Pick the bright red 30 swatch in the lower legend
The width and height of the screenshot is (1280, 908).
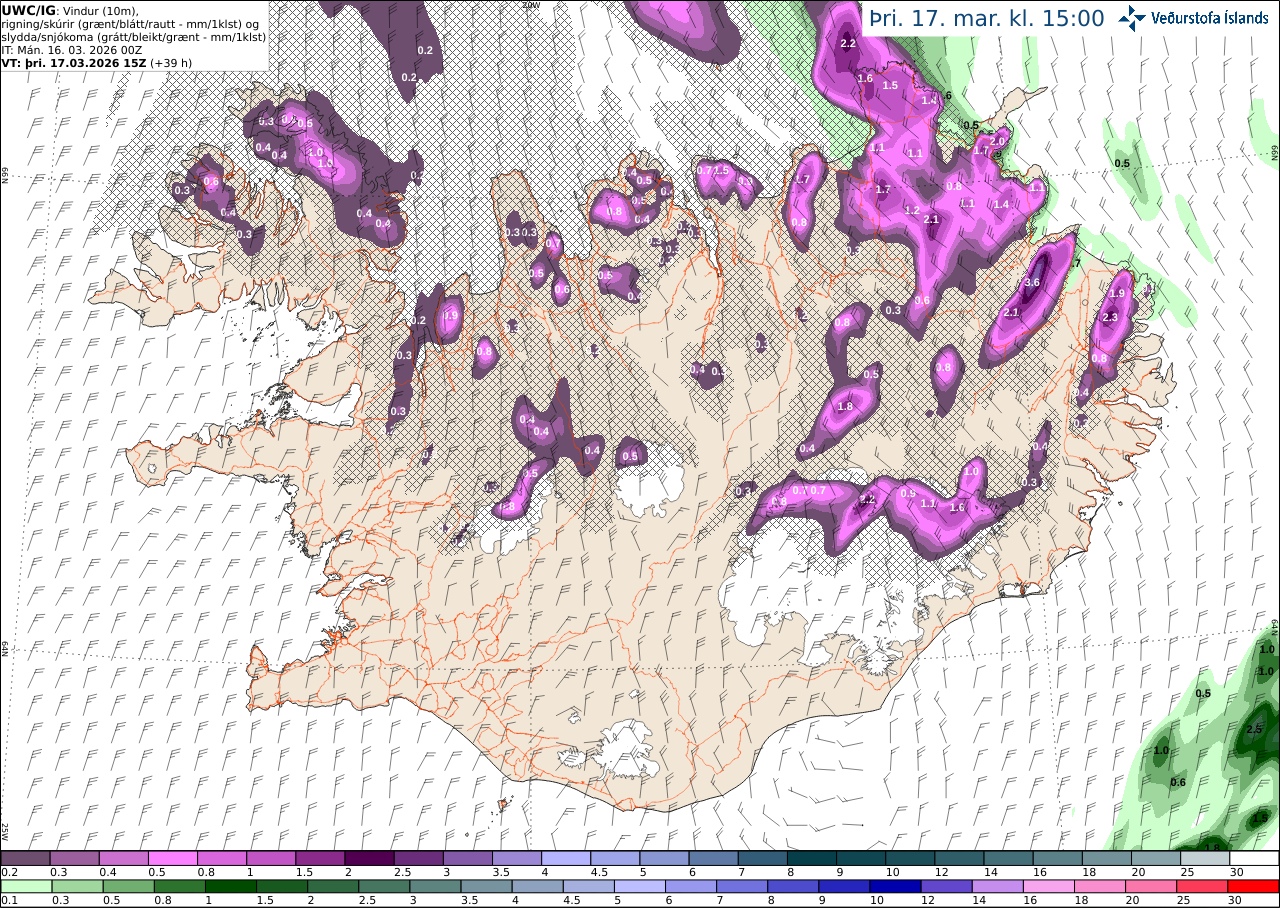[x=1255, y=886]
